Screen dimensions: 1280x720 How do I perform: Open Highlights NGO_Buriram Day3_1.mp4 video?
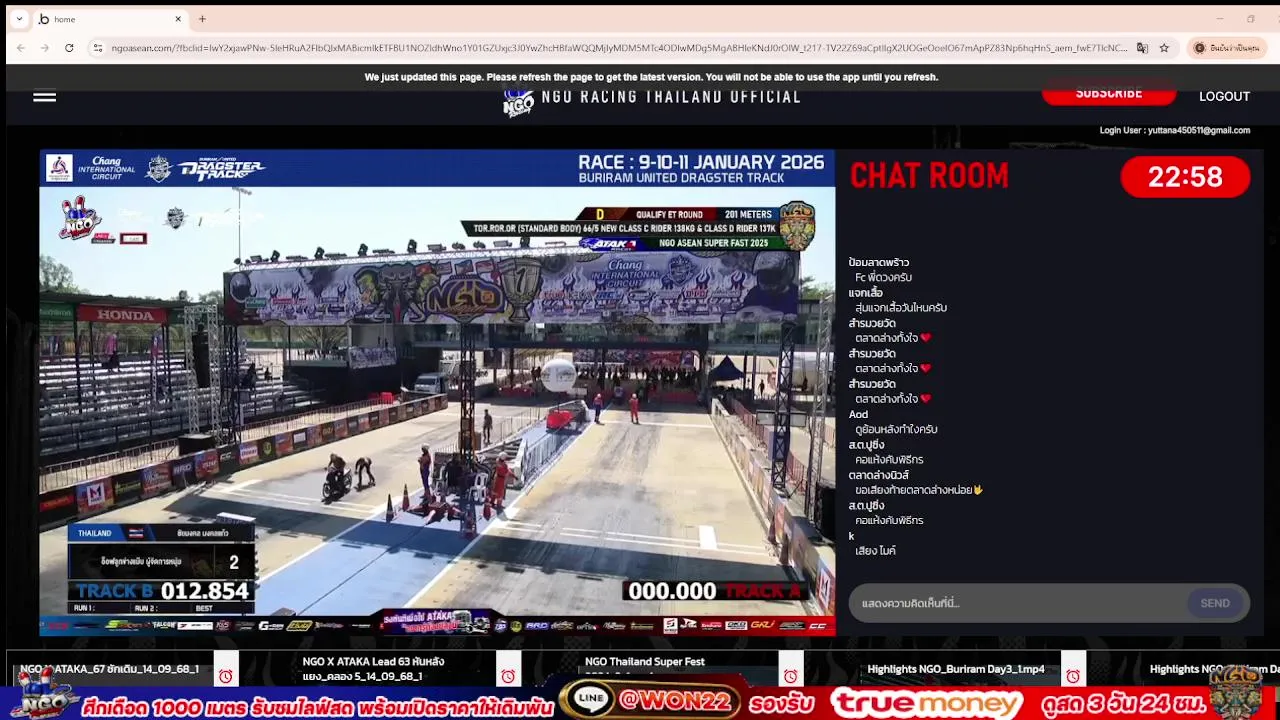tap(956, 669)
